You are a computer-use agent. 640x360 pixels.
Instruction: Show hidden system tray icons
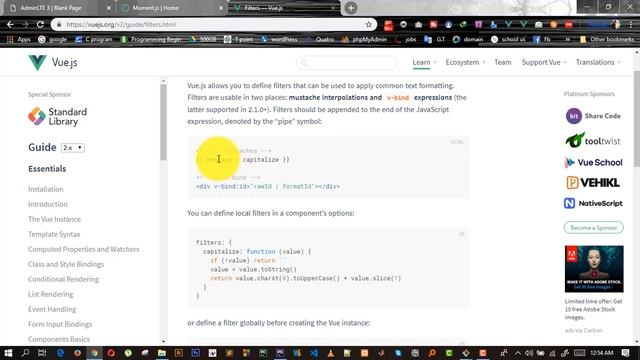pyautogui.click(x=518, y=353)
